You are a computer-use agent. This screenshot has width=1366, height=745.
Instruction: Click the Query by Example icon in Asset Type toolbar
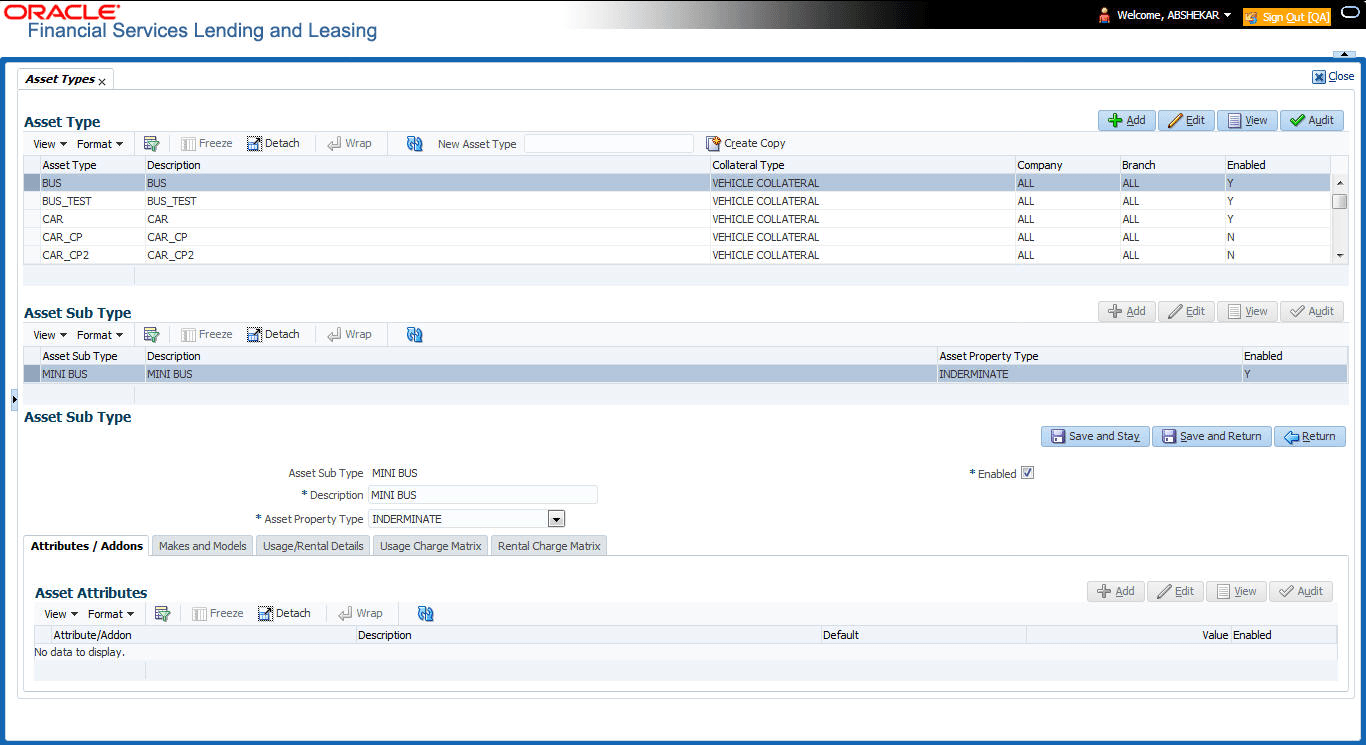pyautogui.click(x=152, y=143)
